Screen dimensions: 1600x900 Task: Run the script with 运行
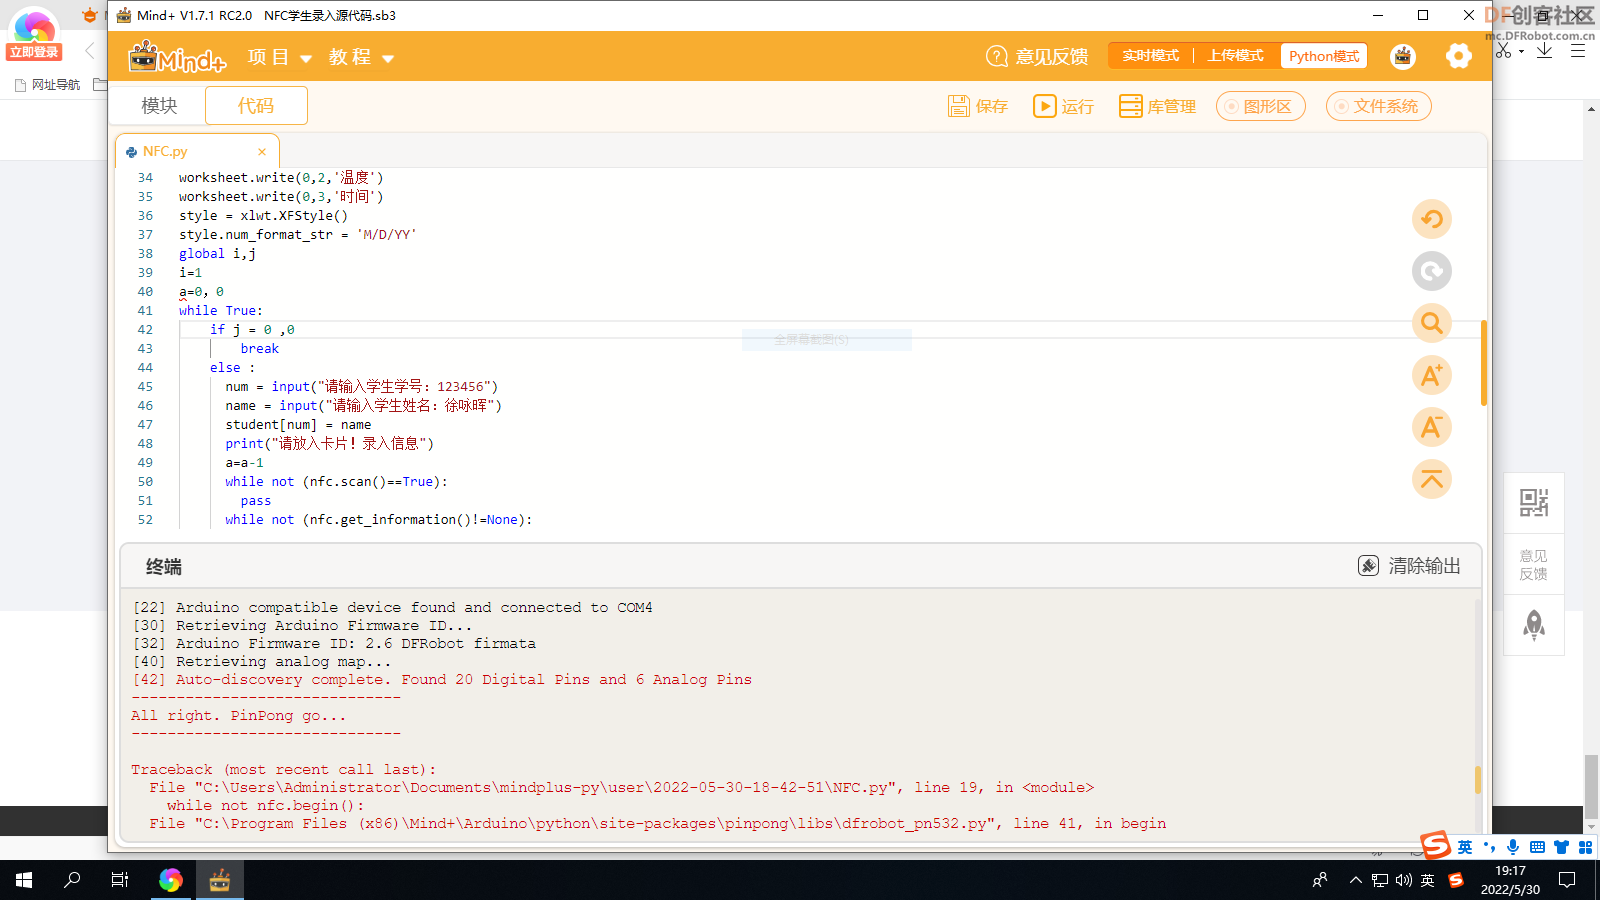(1063, 106)
